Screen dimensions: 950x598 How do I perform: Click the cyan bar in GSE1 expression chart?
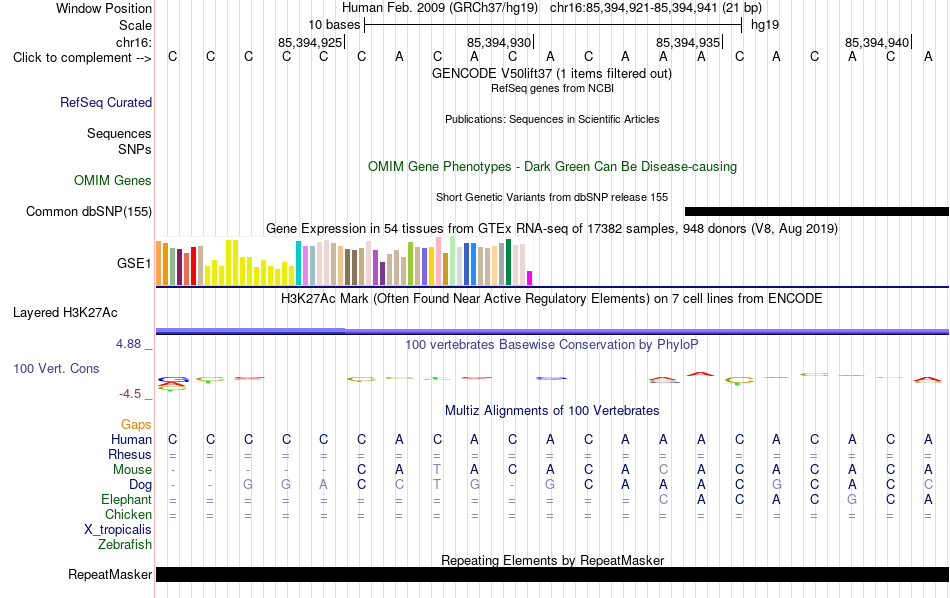(298, 263)
